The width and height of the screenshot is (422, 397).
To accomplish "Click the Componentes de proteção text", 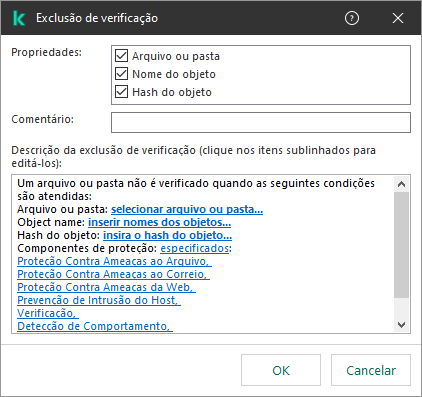I will [87, 248].
